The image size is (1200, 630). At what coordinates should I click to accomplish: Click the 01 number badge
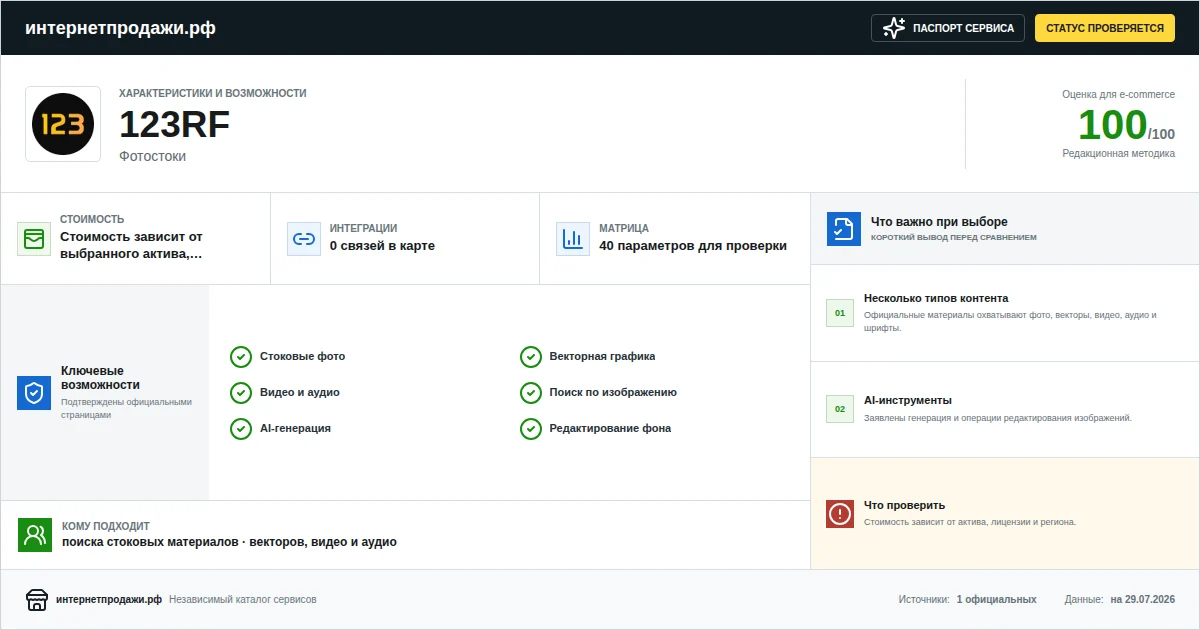[x=840, y=313]
